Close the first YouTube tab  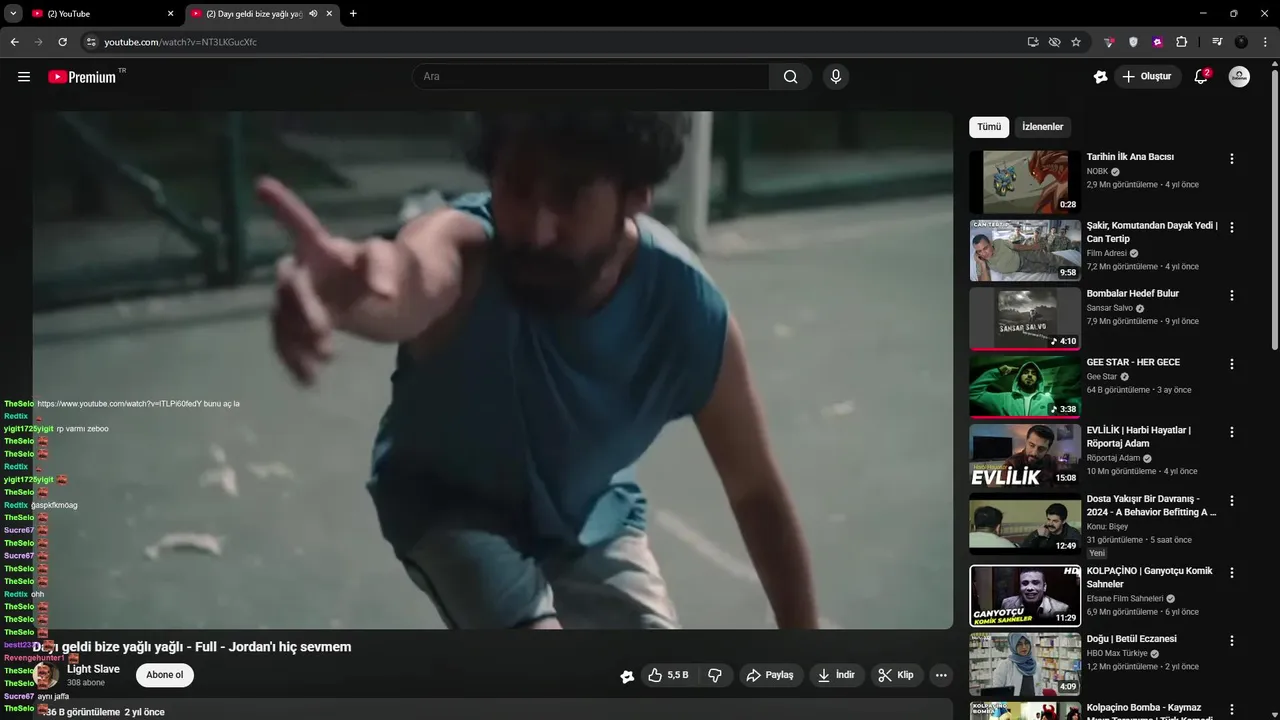170,14
